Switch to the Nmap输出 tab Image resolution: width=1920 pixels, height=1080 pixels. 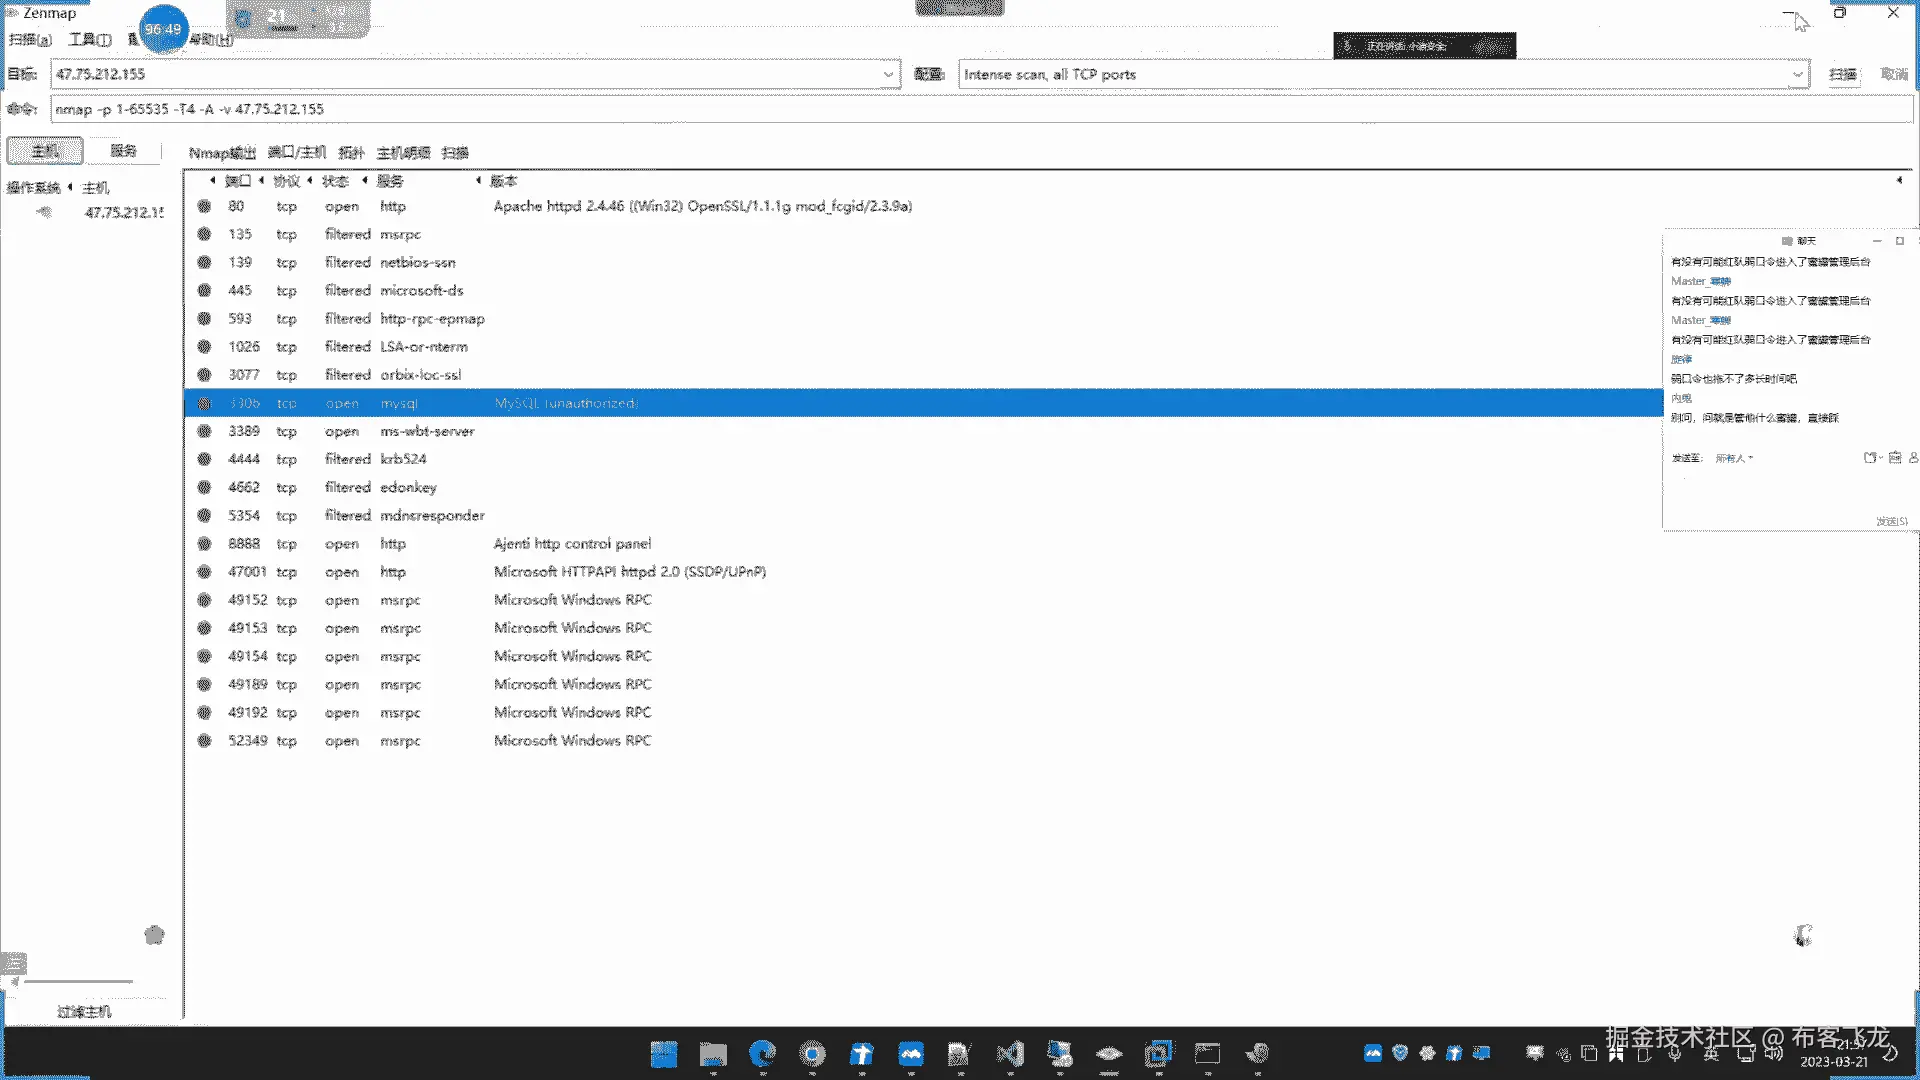pos(222,153)
